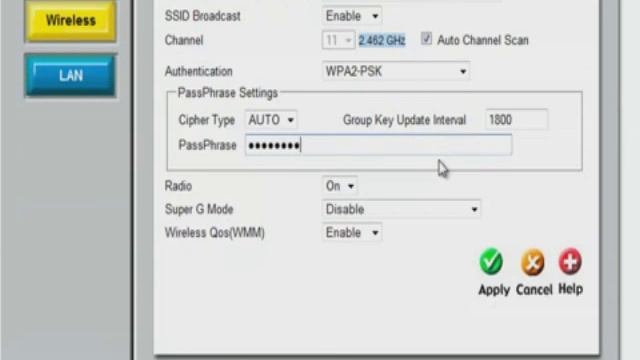Click the Authentication label text
The height and width of the screenshot is (360, 640).
pyautogui.click(x=199, y=71)
